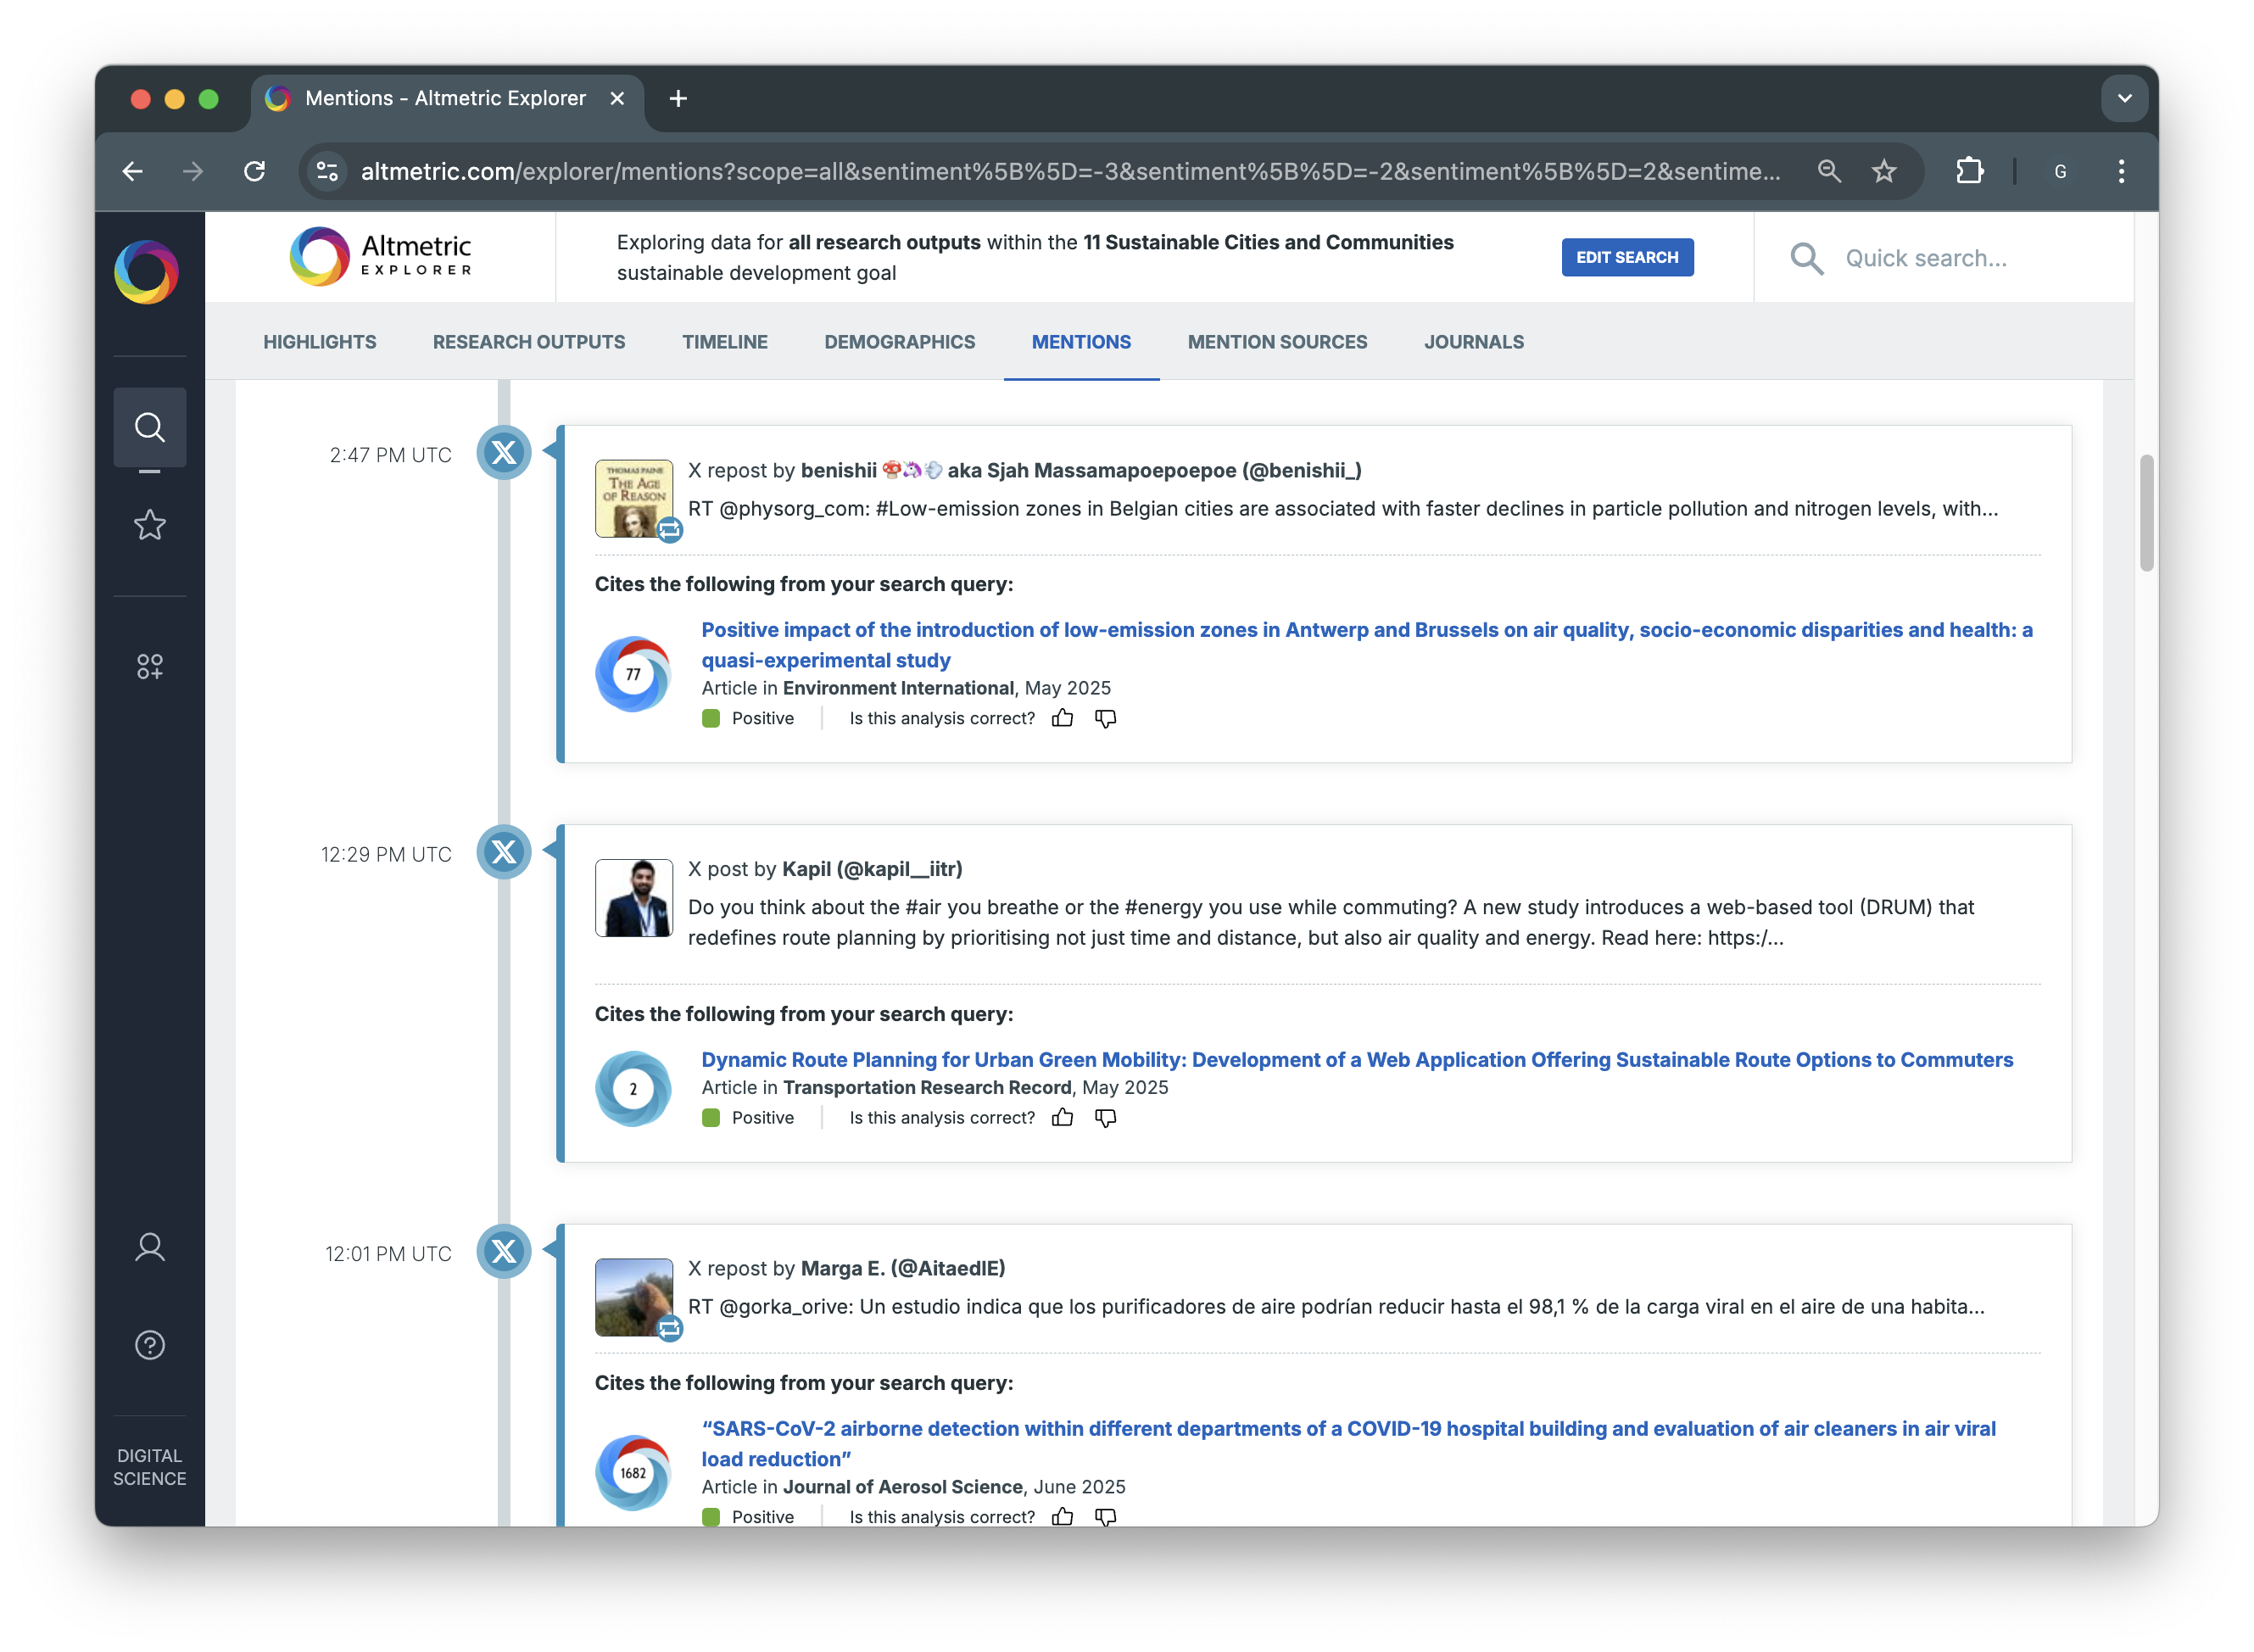Reload the page with the refresh icon
This screenshot has width=2254, height=1652.
tap(255, 171)
